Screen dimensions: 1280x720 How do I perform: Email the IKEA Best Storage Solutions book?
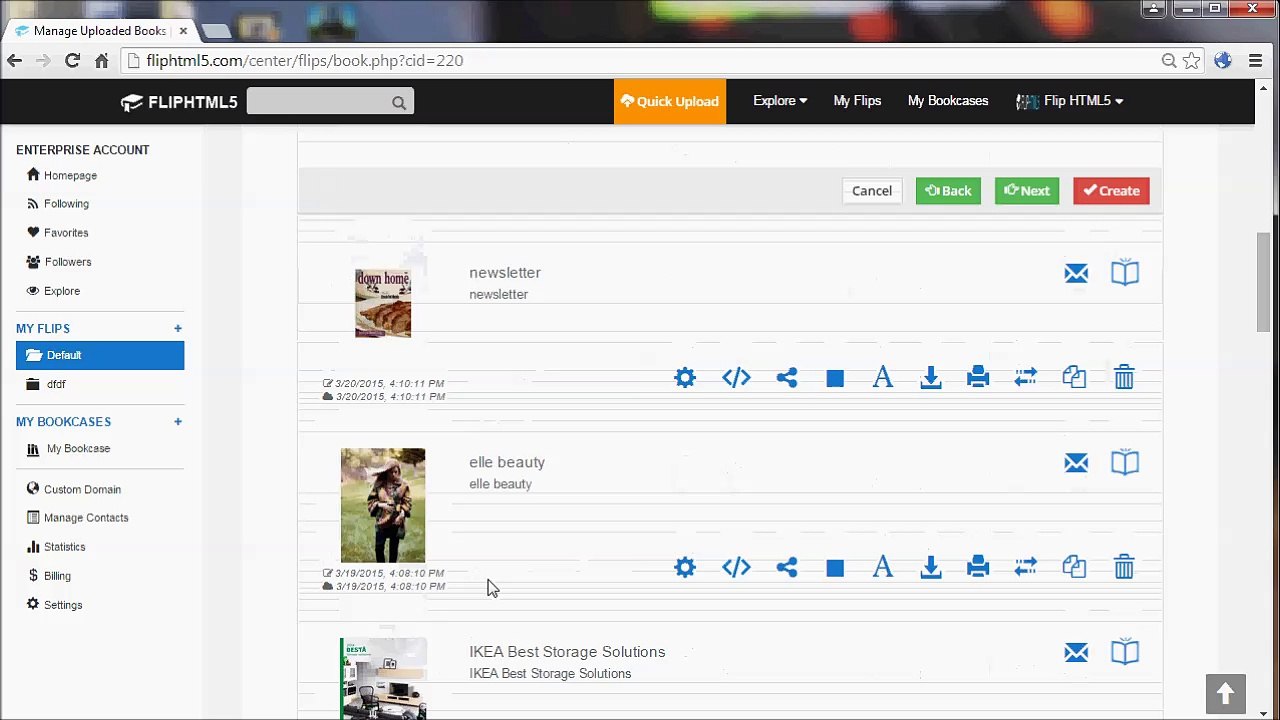tap(1076, 653)
